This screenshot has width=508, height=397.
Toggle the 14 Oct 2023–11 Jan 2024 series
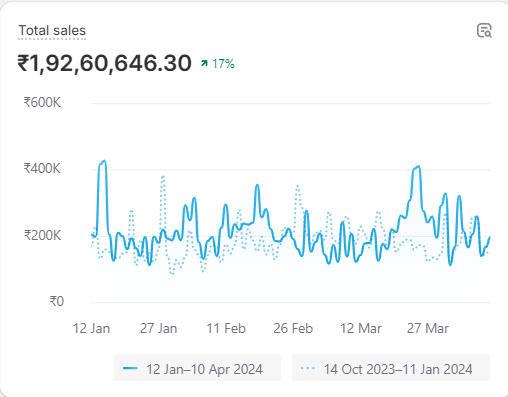[391, 368]
